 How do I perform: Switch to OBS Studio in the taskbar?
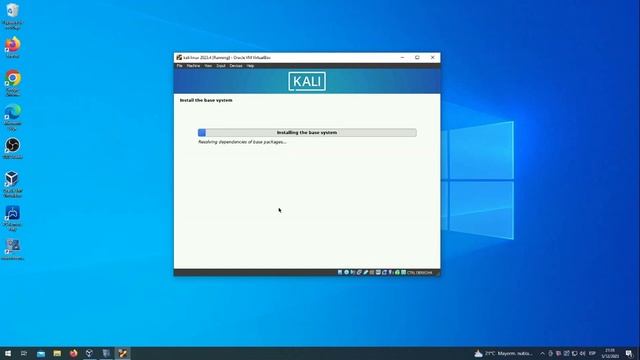pyautogui.click(x=89, y=353)
